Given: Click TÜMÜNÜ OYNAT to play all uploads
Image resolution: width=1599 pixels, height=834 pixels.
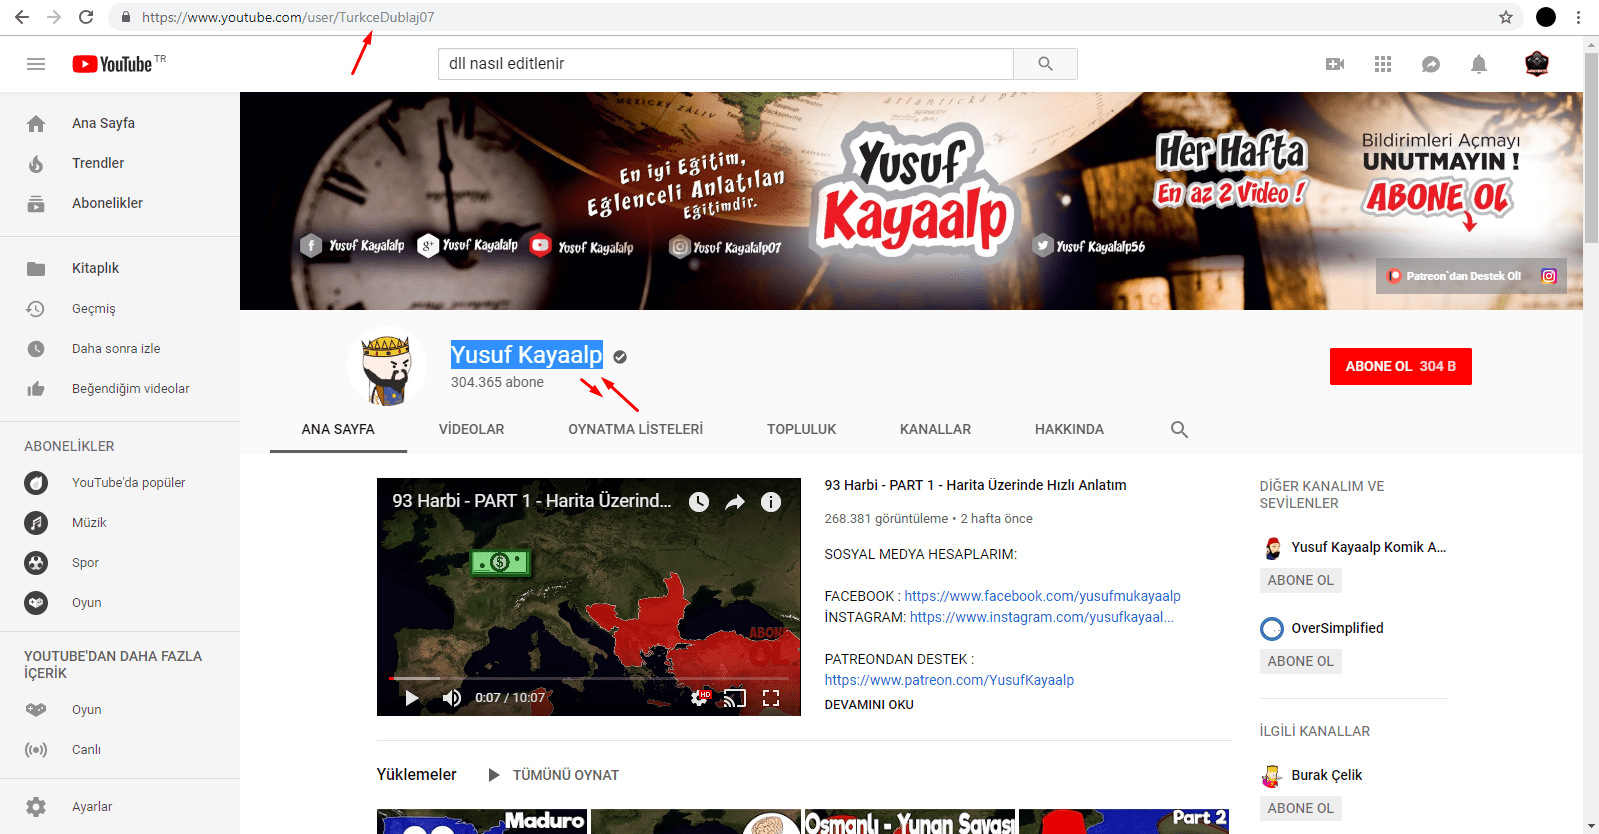Looking at the screenshot, I should 553,775.
